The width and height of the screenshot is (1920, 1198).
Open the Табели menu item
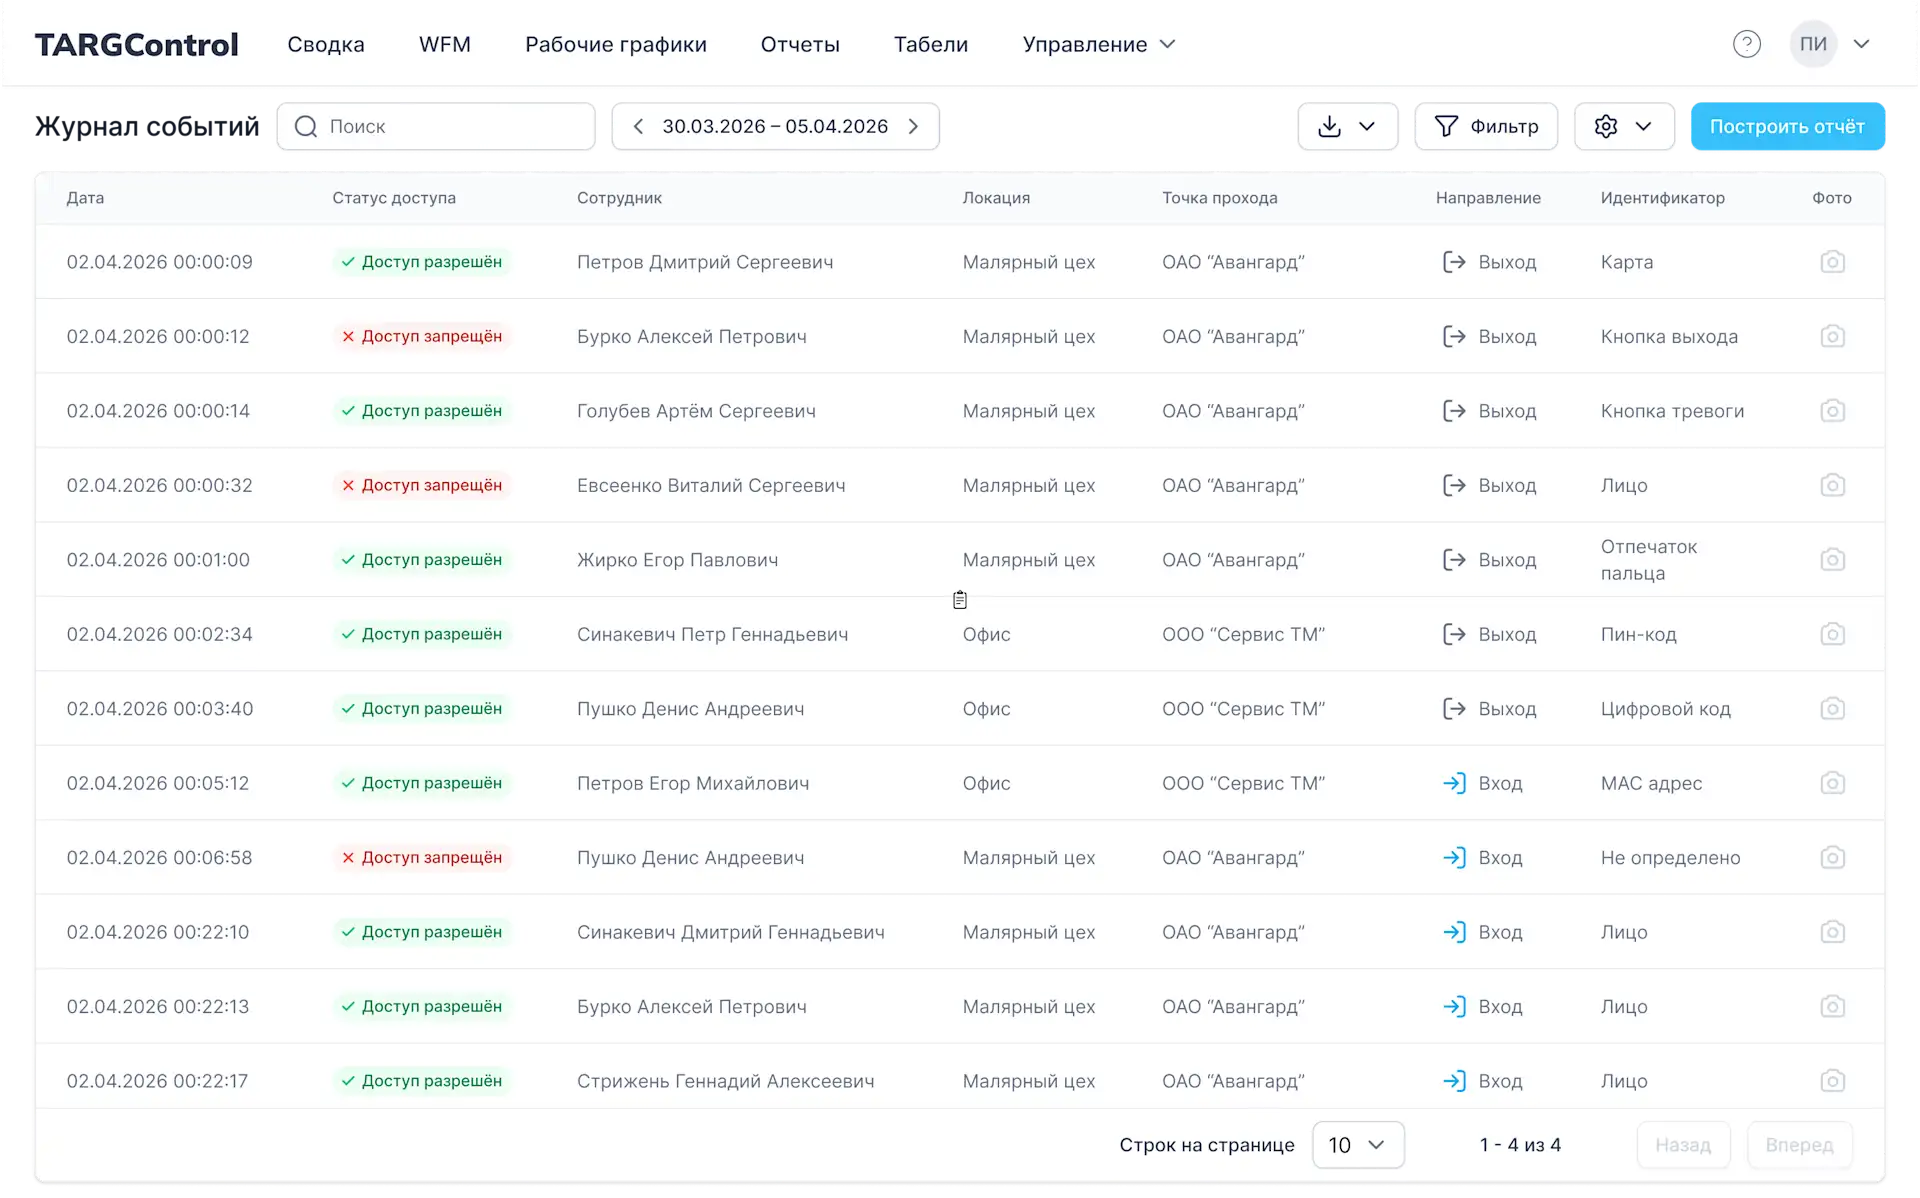[931, 44]
